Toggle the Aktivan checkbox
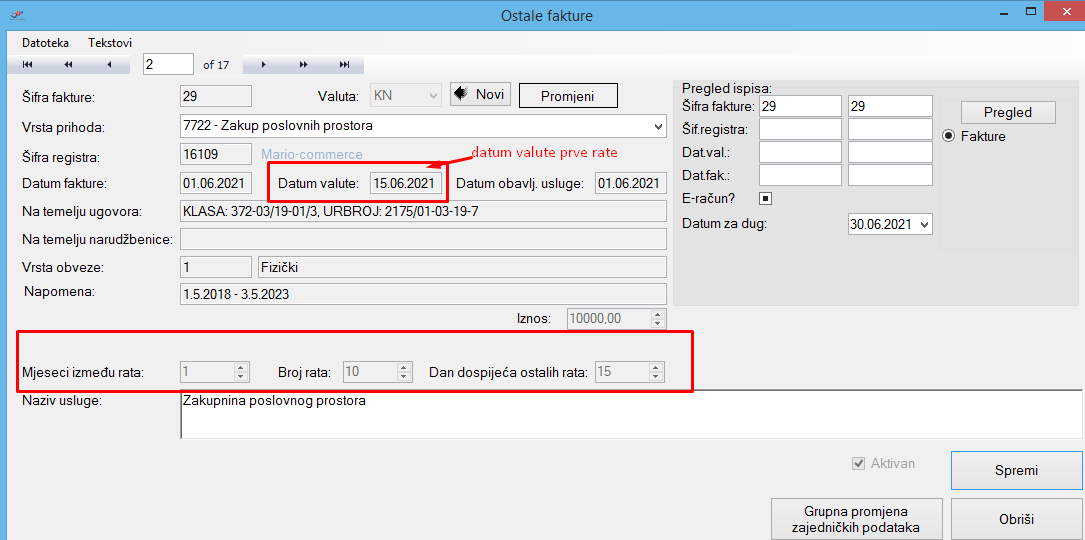This screenshot has width=1085, height=540. [857, 464]
